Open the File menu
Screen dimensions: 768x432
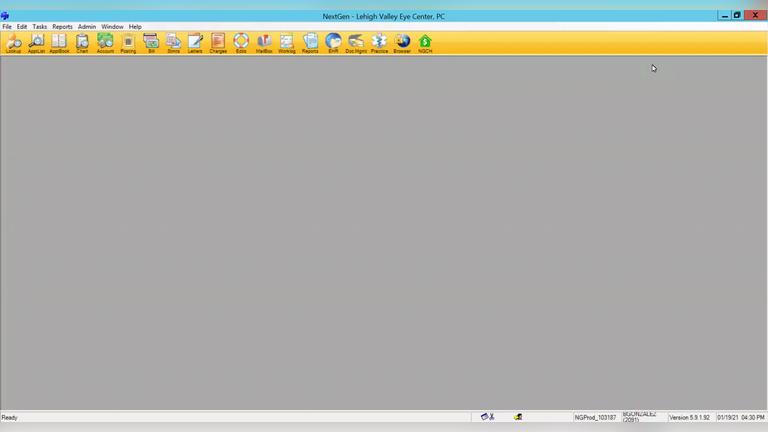pyautogui.click(x=7, y=27)
